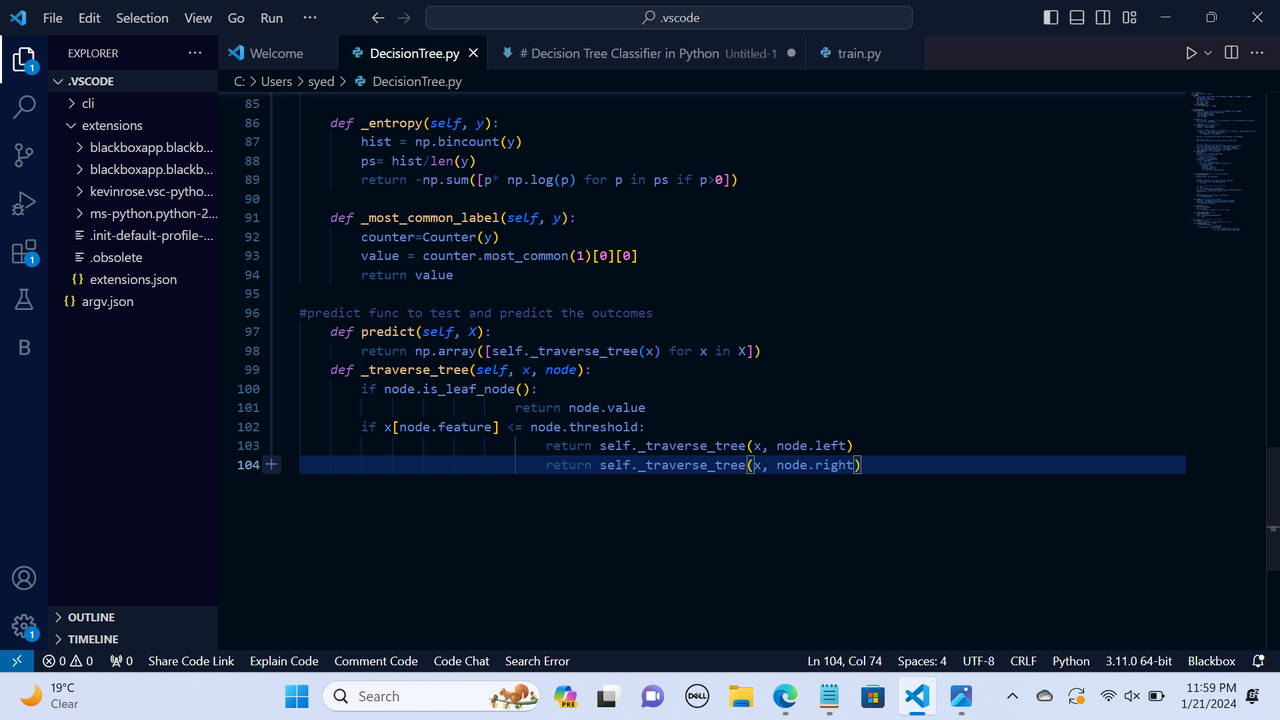Screen dimensions: 1280x720
Task: Open the Manage gear menu
Action: coord(23,627)
